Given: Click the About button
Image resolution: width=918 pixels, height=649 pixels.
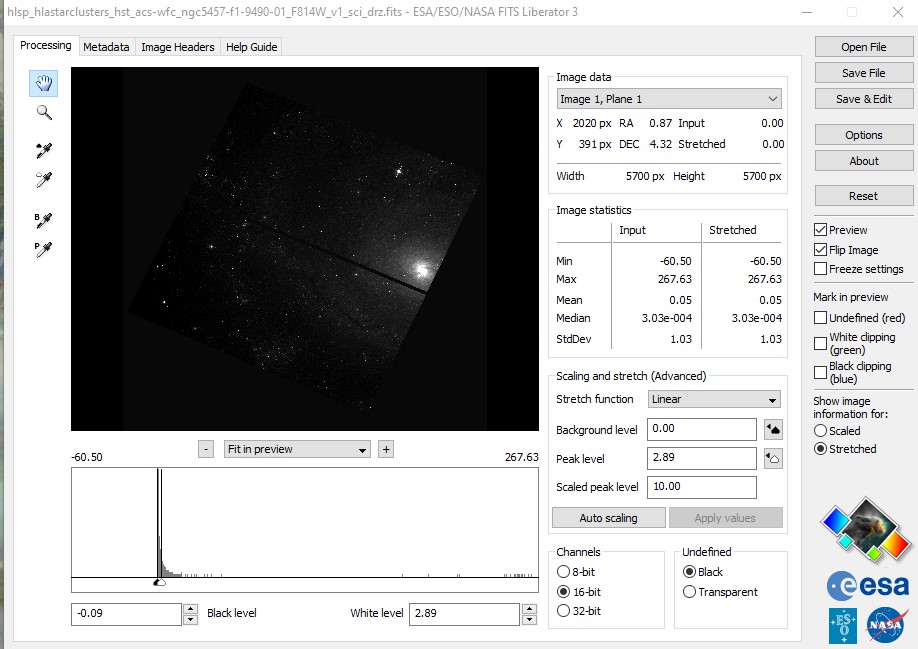Looking at the screenshot, I should (864, 161).
